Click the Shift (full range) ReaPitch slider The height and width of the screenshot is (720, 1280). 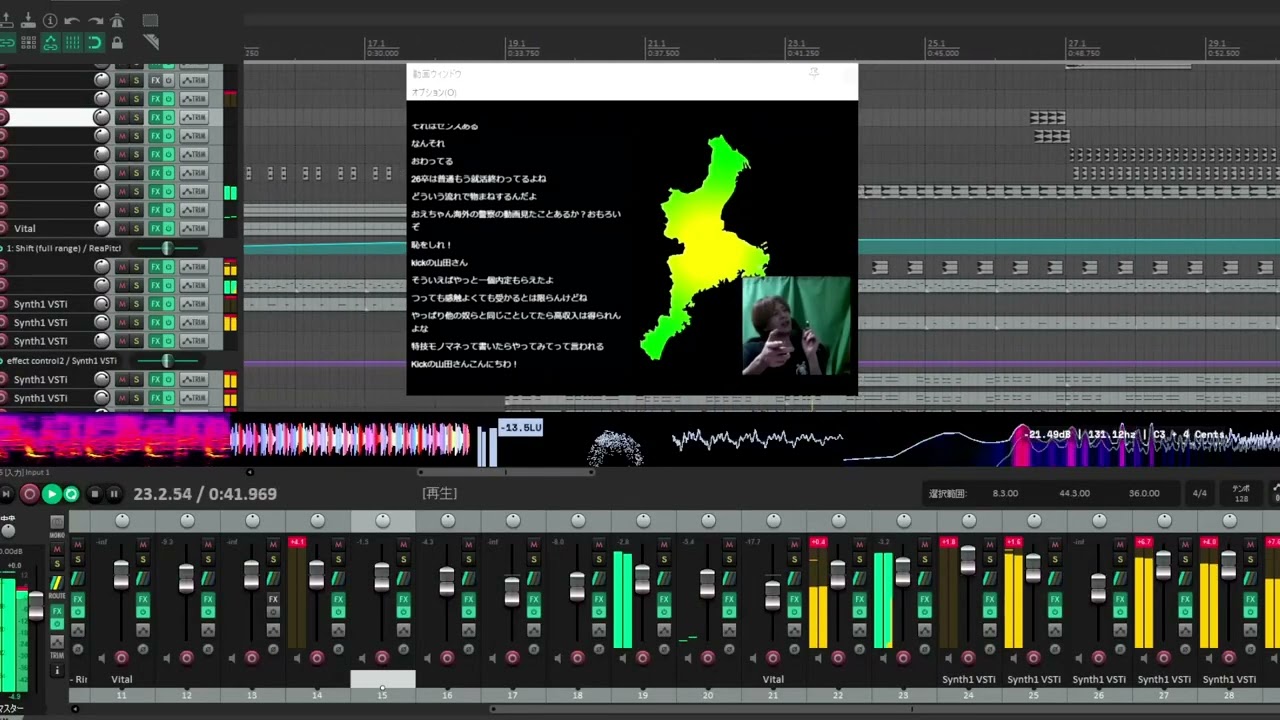167,248
